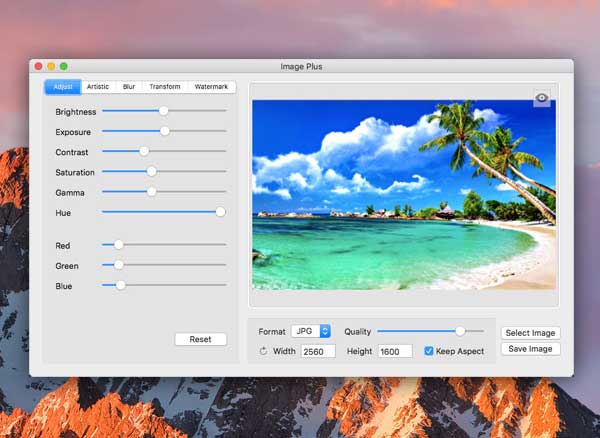The image size is (600, 438).
Task: Open the Blur tab
Action: [129, 87]
